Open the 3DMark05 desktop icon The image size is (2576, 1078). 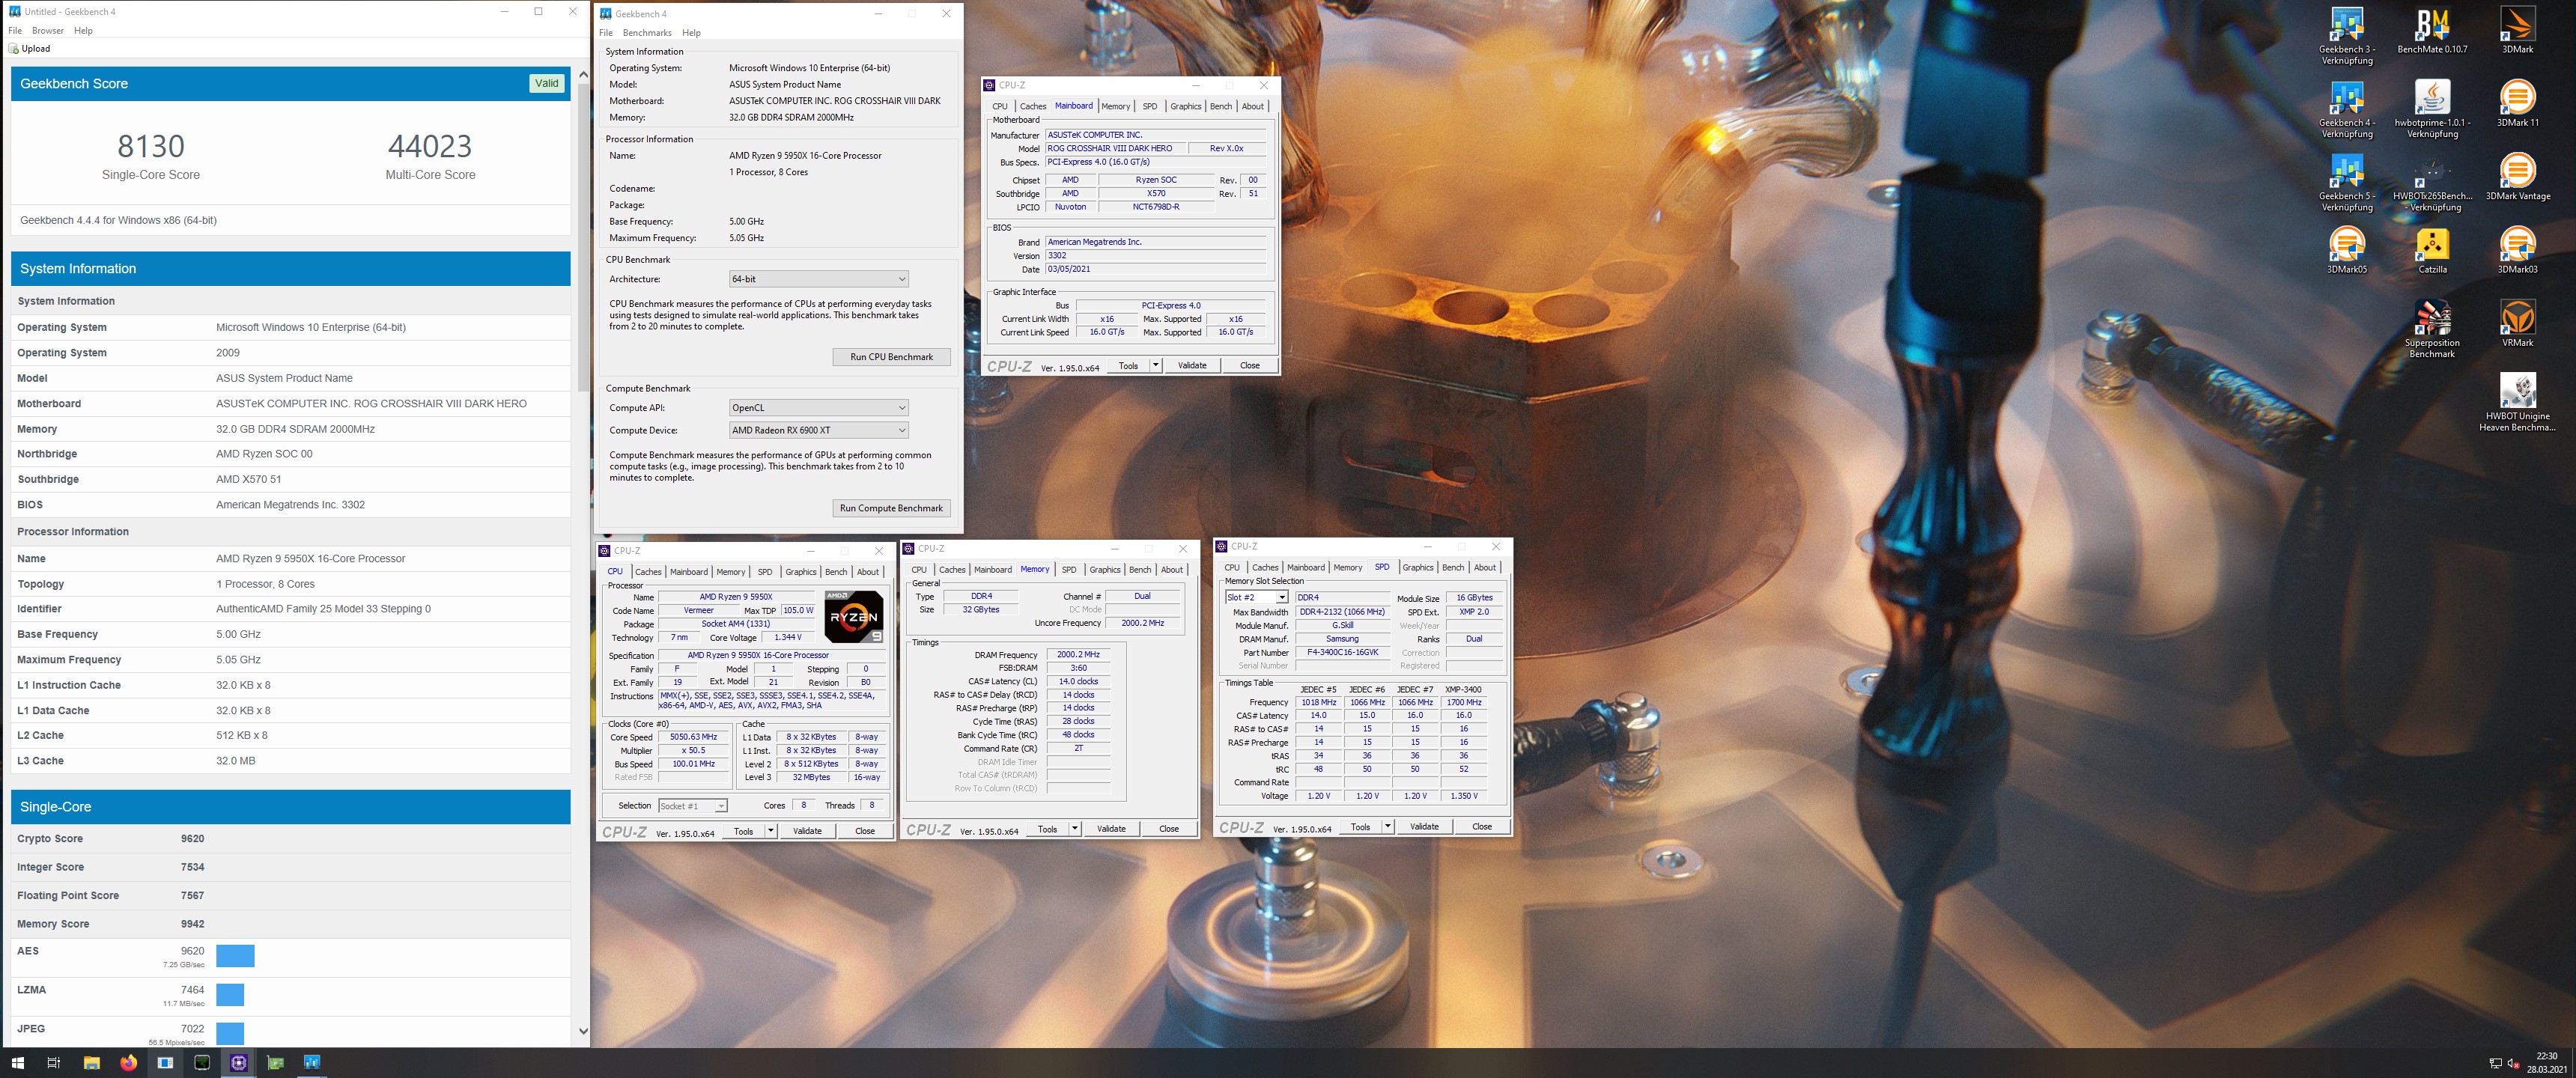[2346, 250]
